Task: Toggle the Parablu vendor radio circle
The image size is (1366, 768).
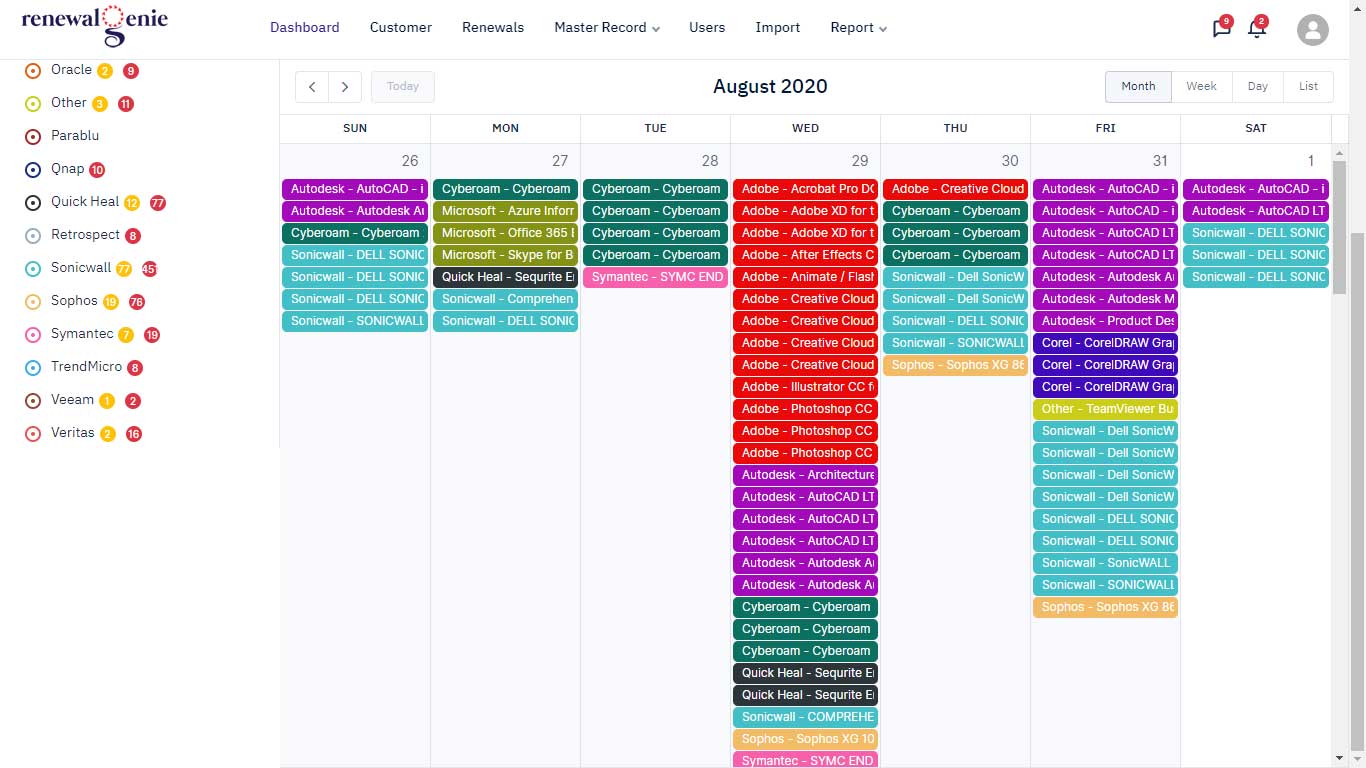Action: (x=32, y=137)
